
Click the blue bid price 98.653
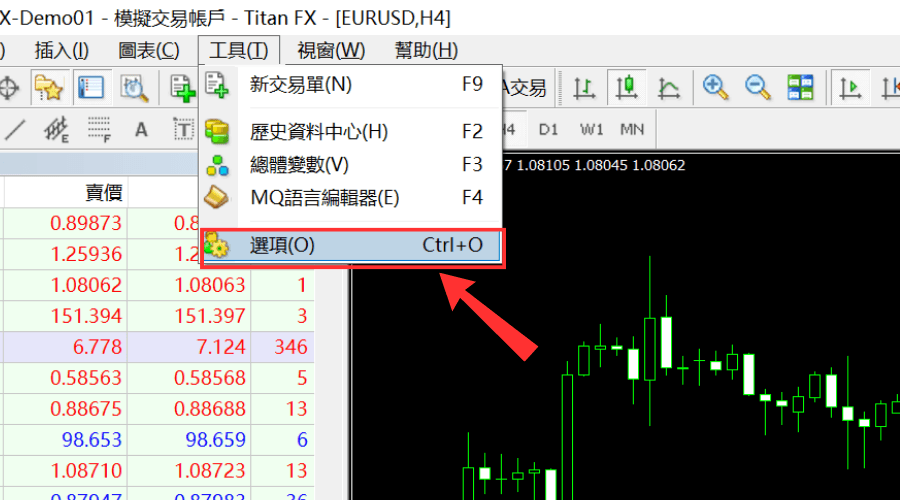(92, 440)
